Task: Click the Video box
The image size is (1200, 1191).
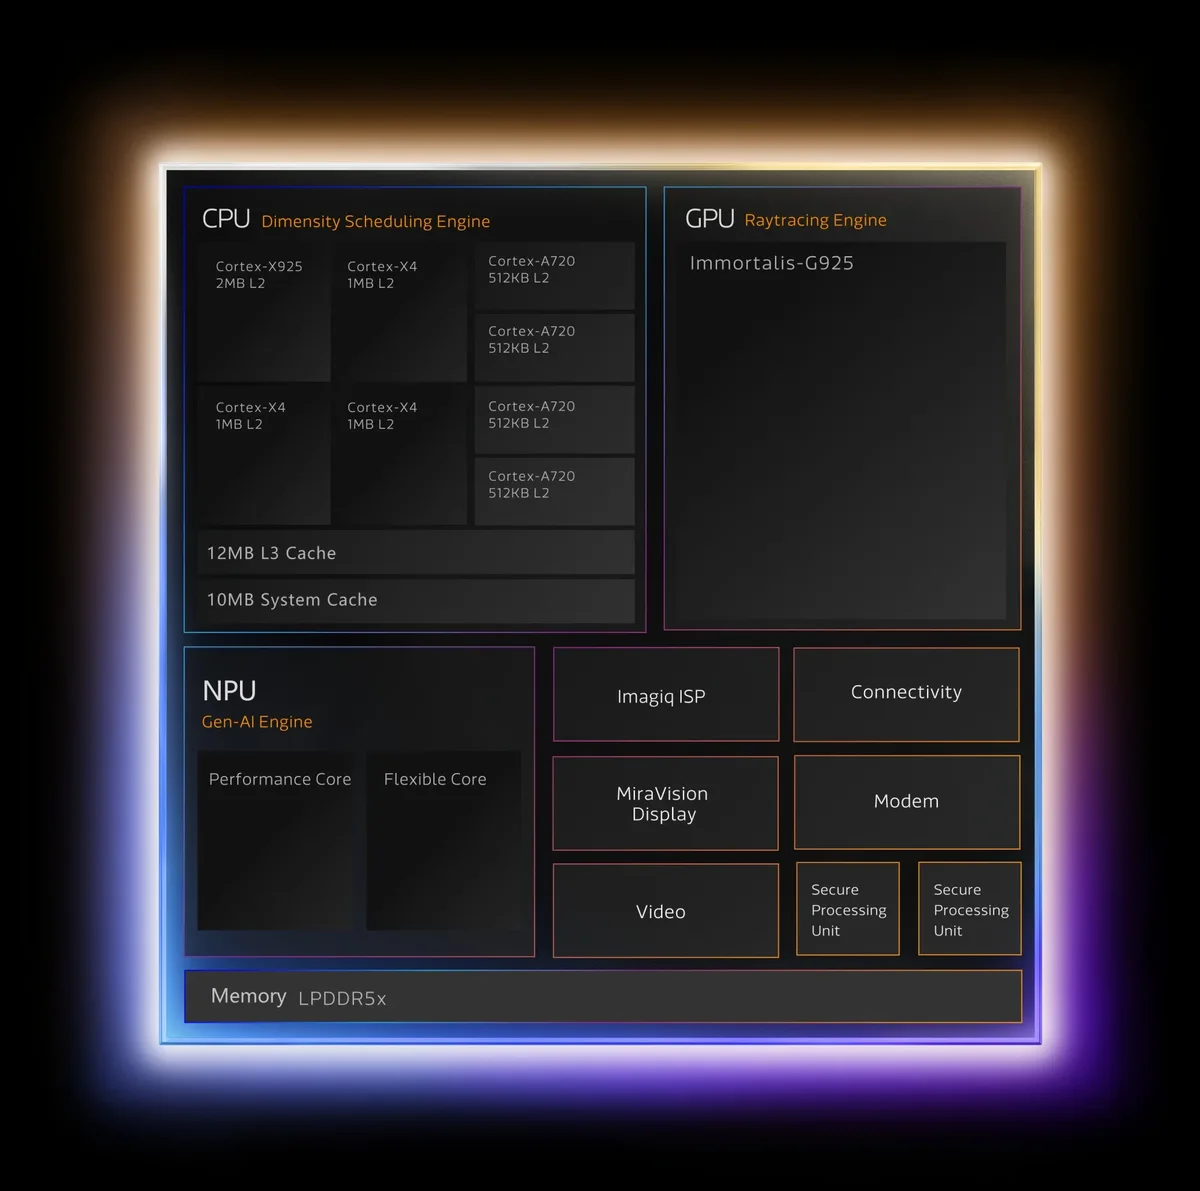Action: coord(665,911)
